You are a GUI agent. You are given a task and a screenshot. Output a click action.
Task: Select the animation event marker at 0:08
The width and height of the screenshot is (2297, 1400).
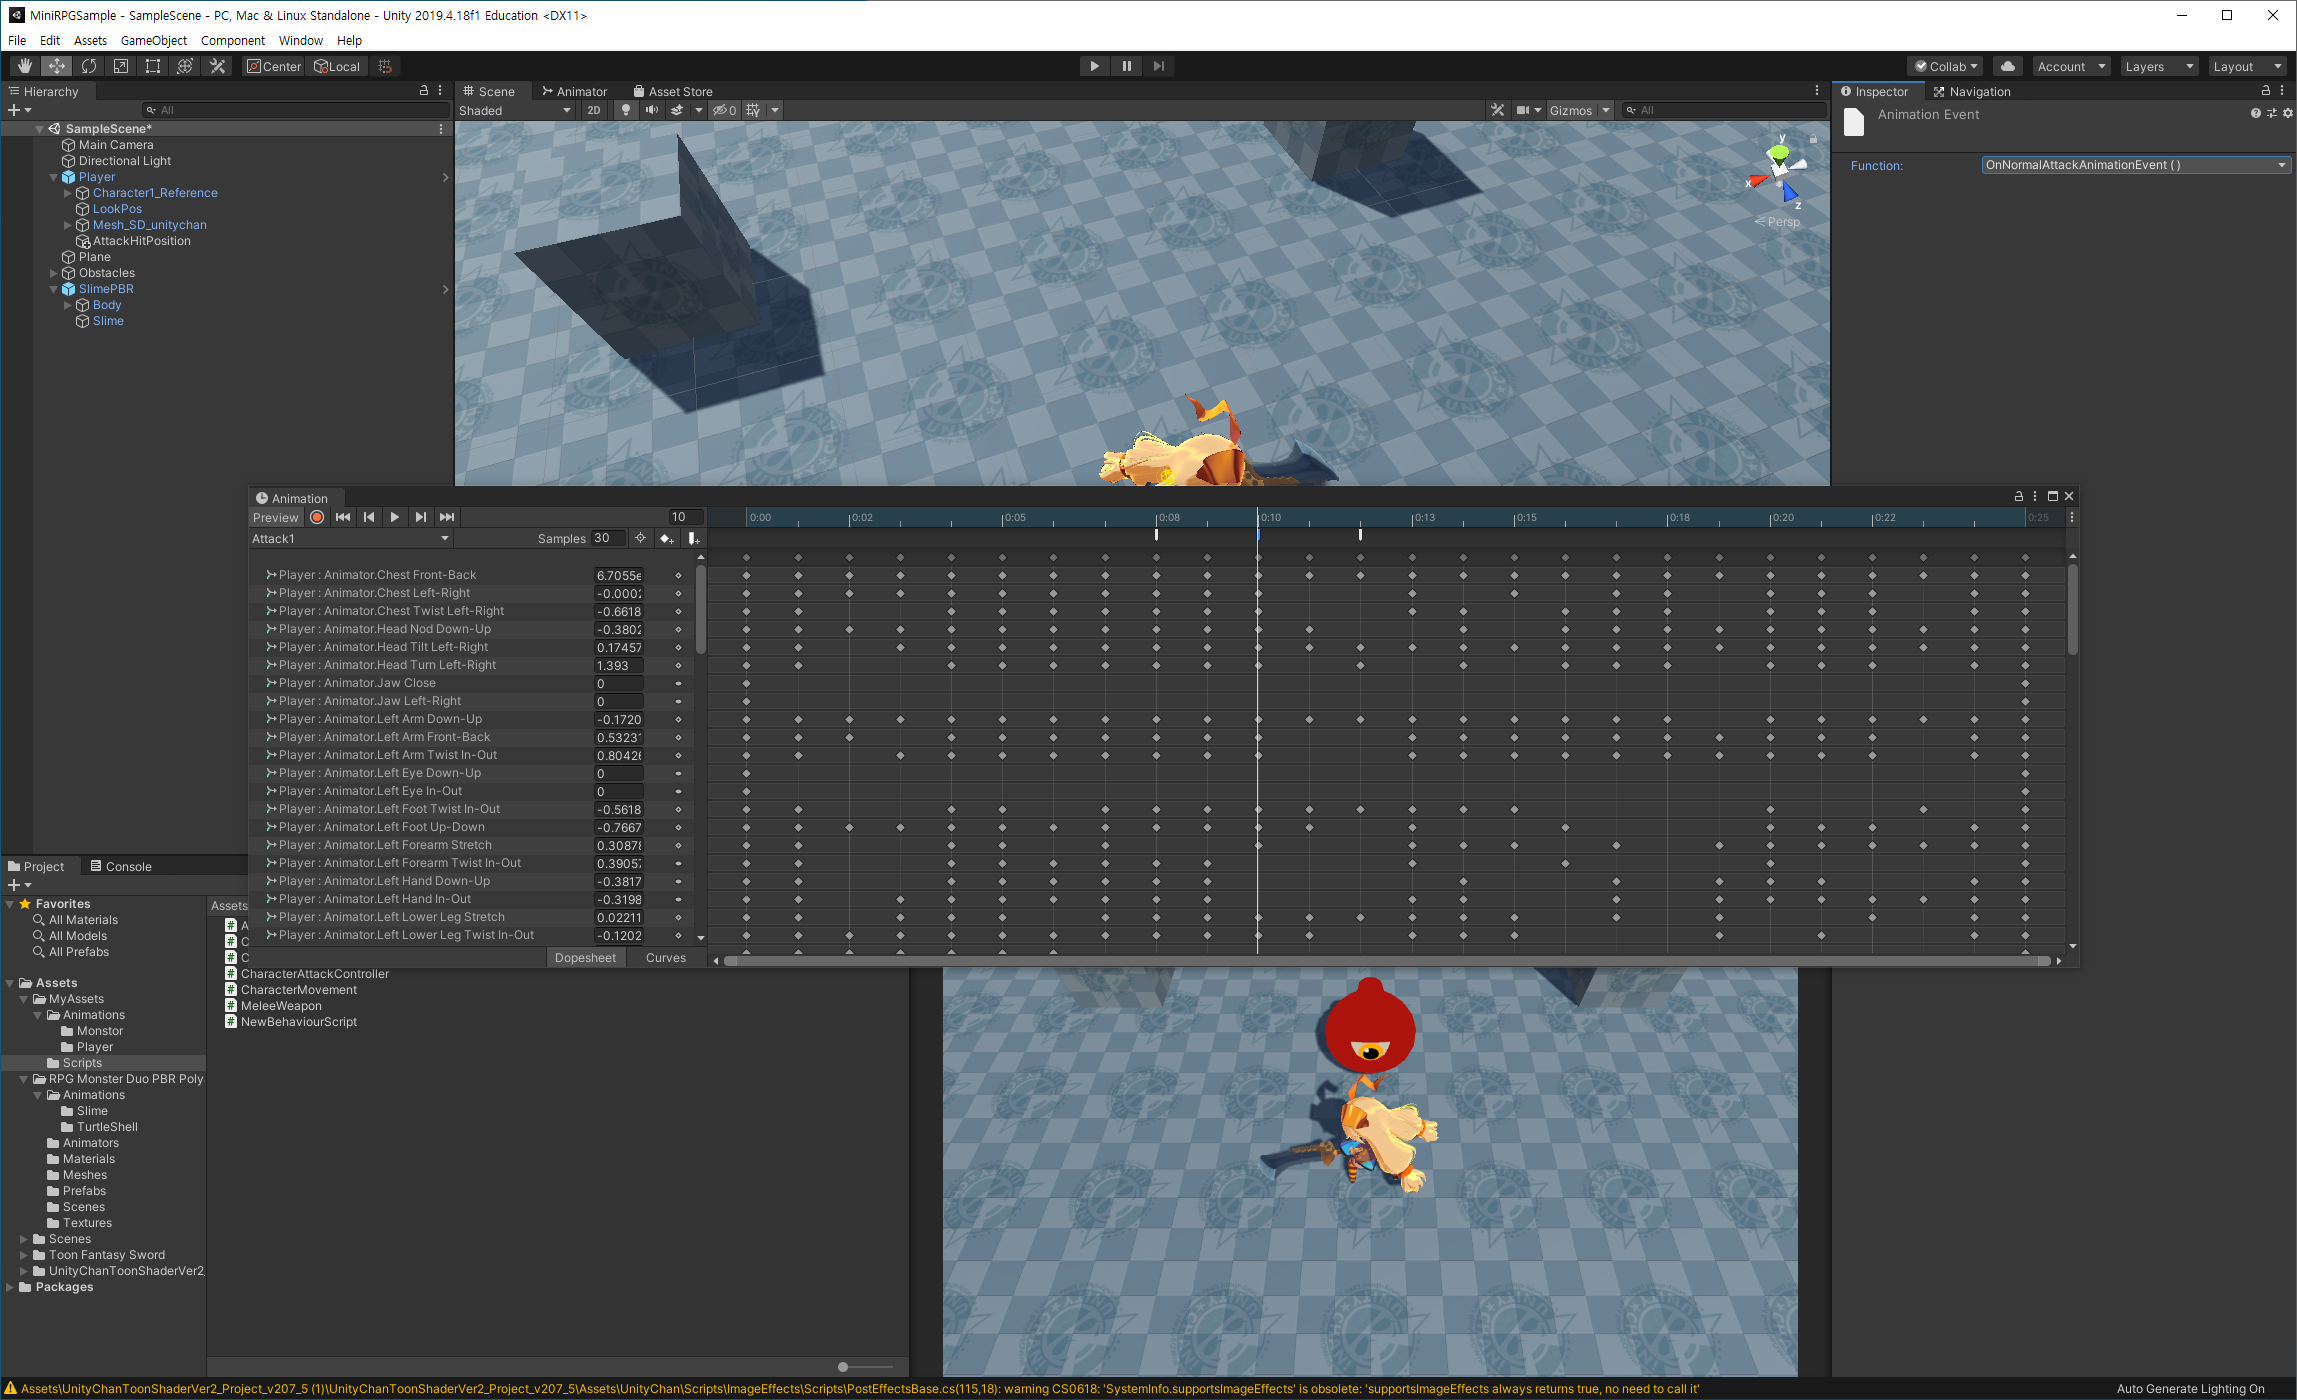point(1156,535)
